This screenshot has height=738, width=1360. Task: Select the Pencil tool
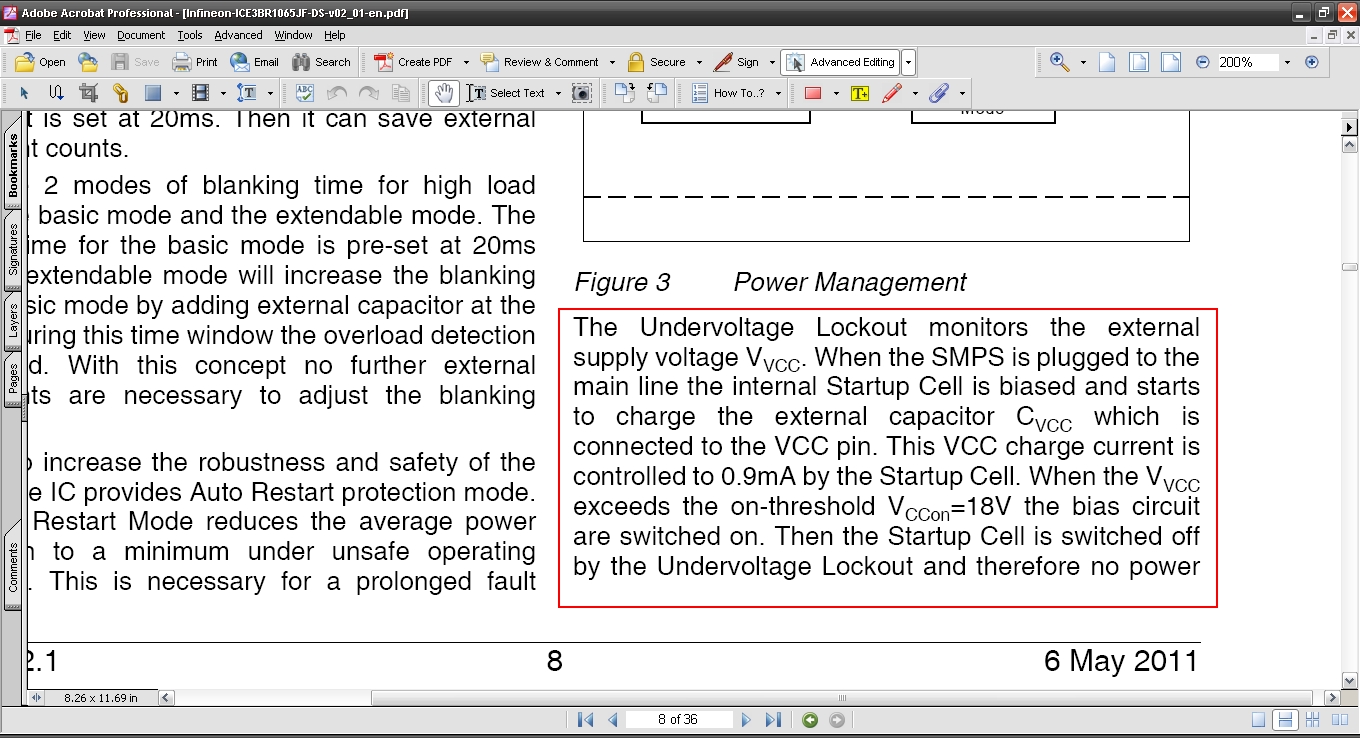click(x=891, y=93)
